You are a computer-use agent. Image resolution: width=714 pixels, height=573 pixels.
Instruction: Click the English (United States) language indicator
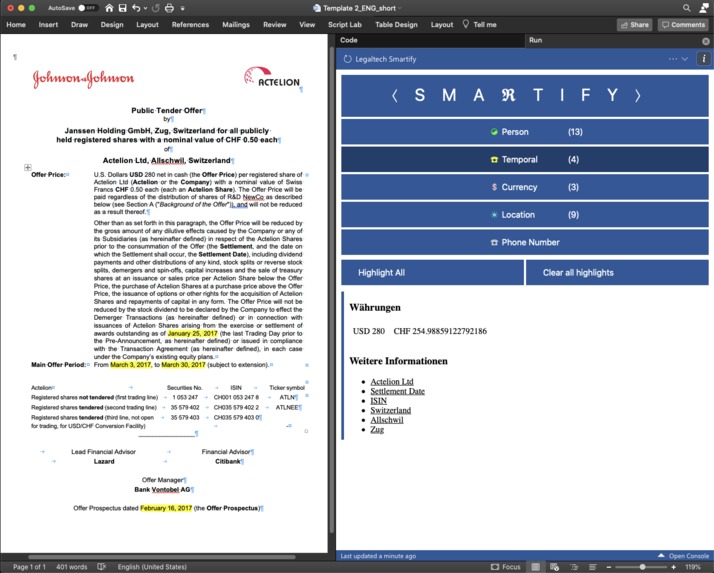[152, 567]
